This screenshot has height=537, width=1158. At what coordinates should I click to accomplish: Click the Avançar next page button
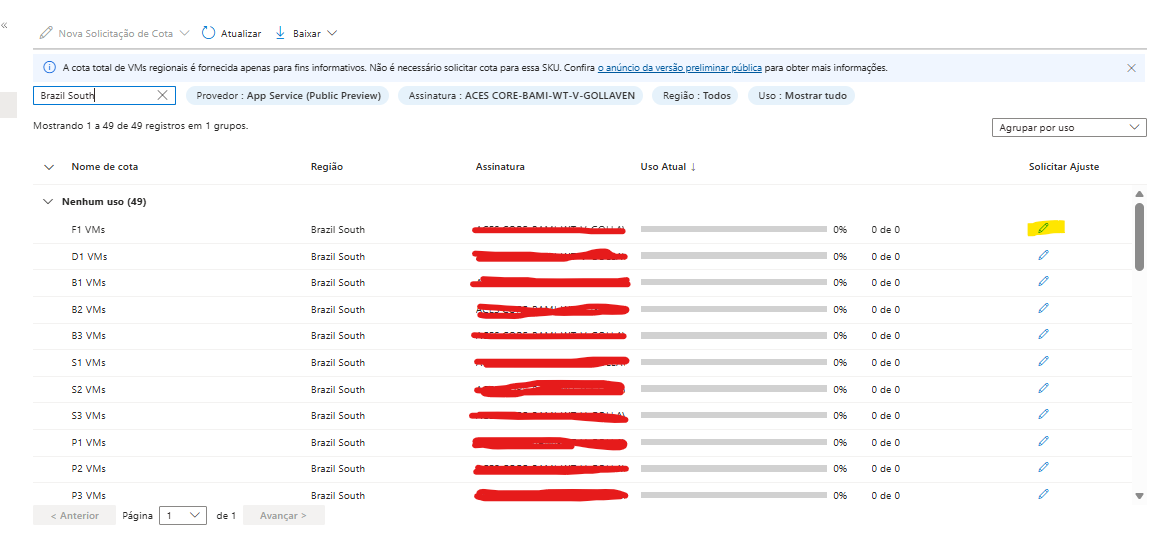point(283,516)
